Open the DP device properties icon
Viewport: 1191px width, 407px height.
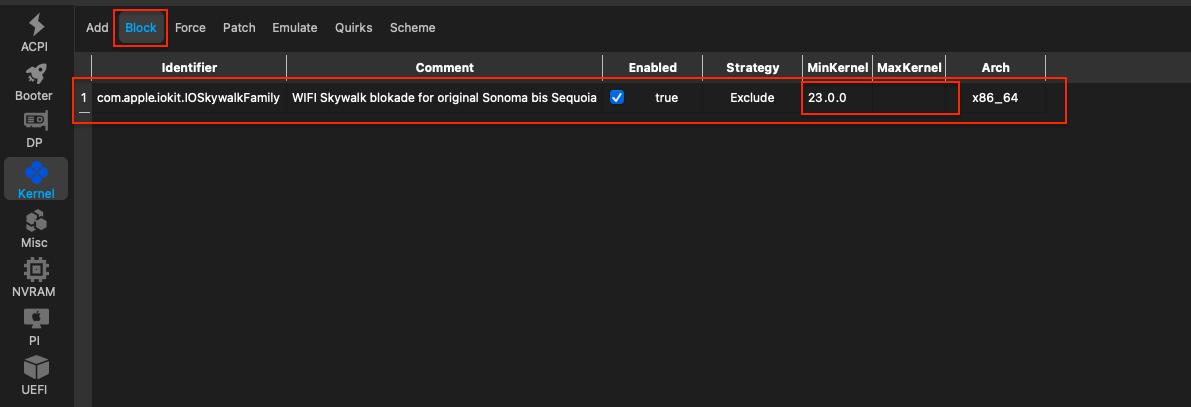point(35,123)
